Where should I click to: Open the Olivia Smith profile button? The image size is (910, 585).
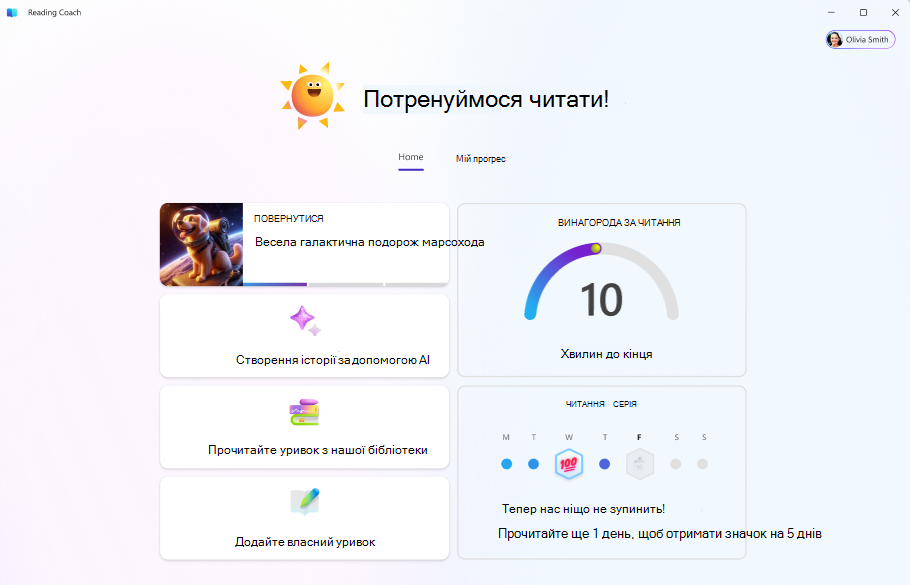(861, 39)
